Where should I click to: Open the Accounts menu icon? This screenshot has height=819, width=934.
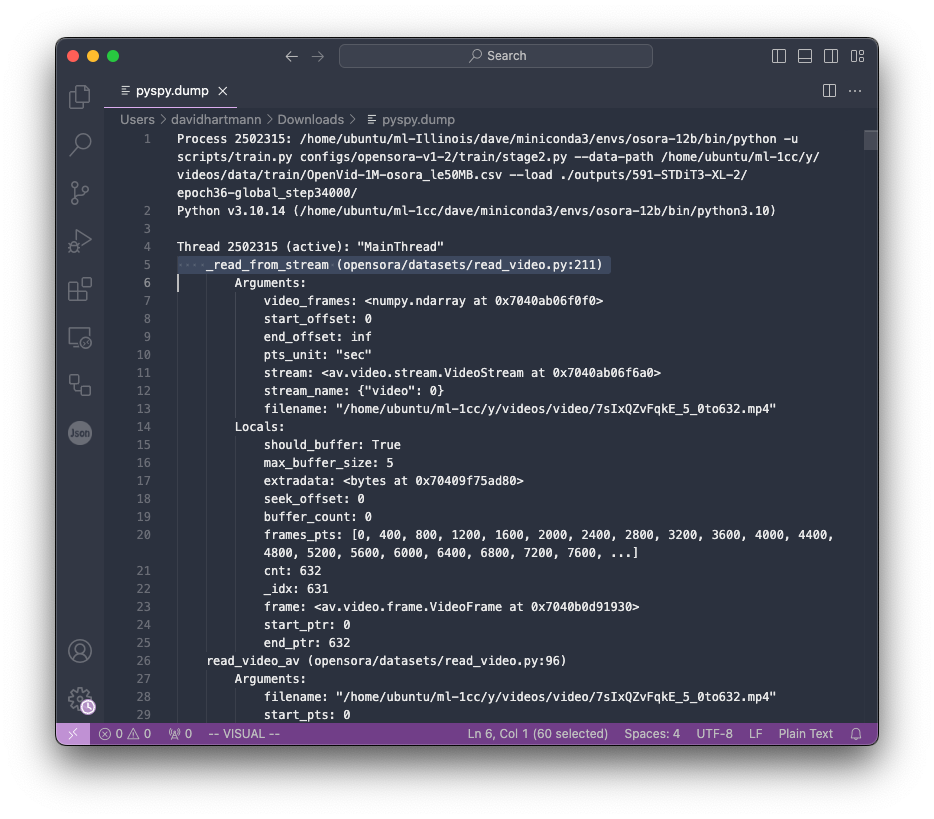tap(80, 651)
